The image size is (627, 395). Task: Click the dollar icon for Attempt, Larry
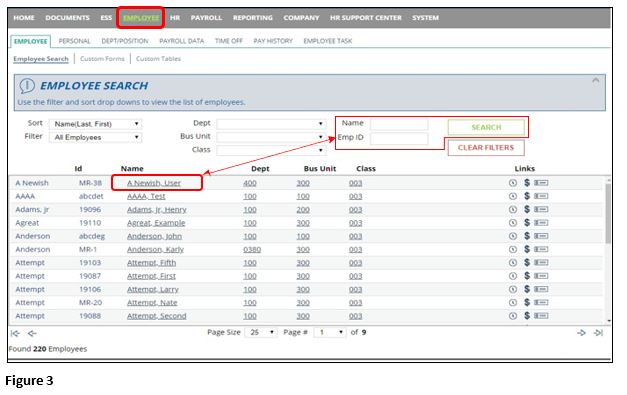coord(527,289)
